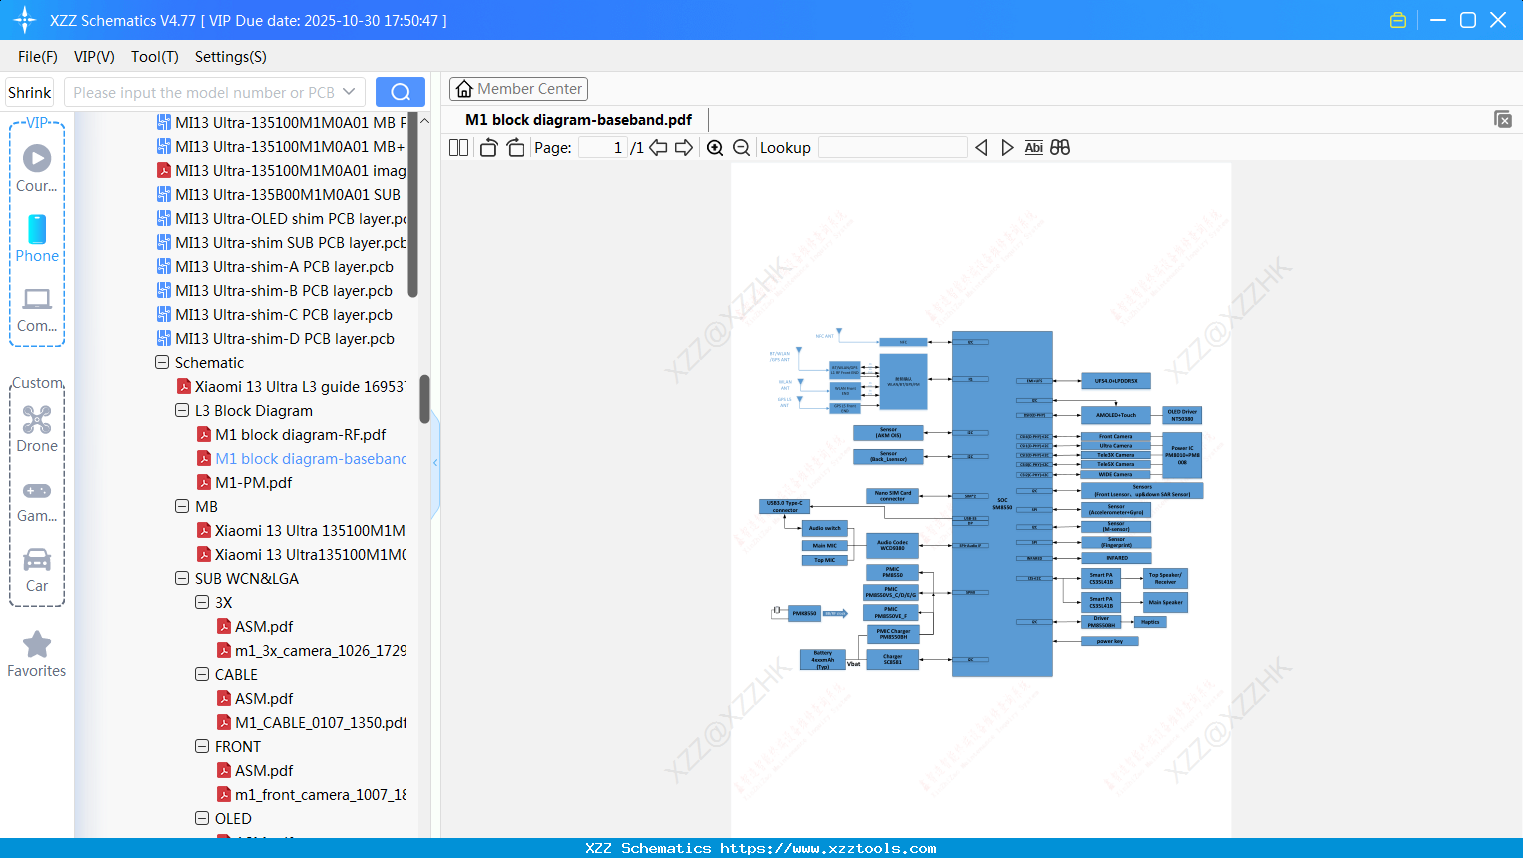Switch to the M1 block diagram-baseband.pdf tab

578,119
